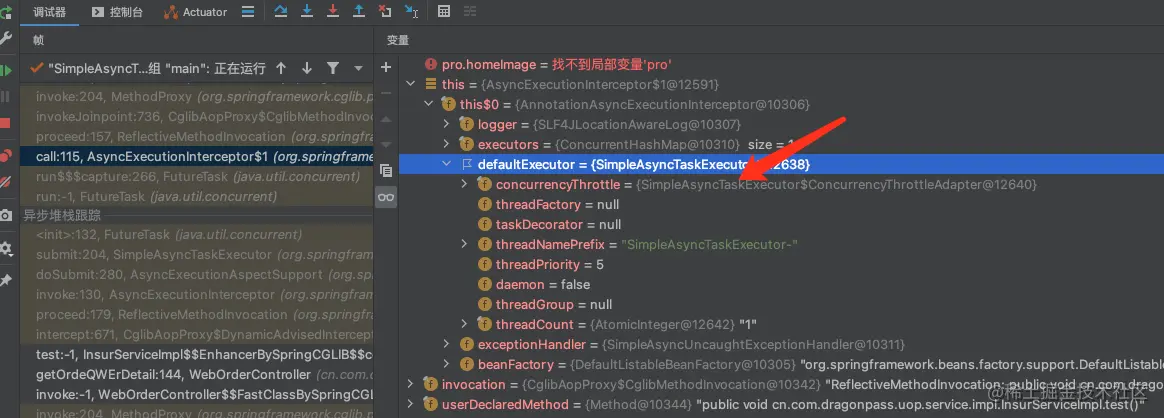Click duplicate watch copy icon
Screen dimensions: 1164x418
pos(385,170)
